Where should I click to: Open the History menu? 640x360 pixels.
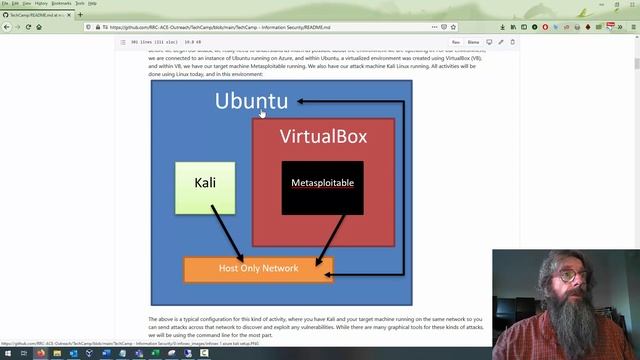click(x=41, y=3)
